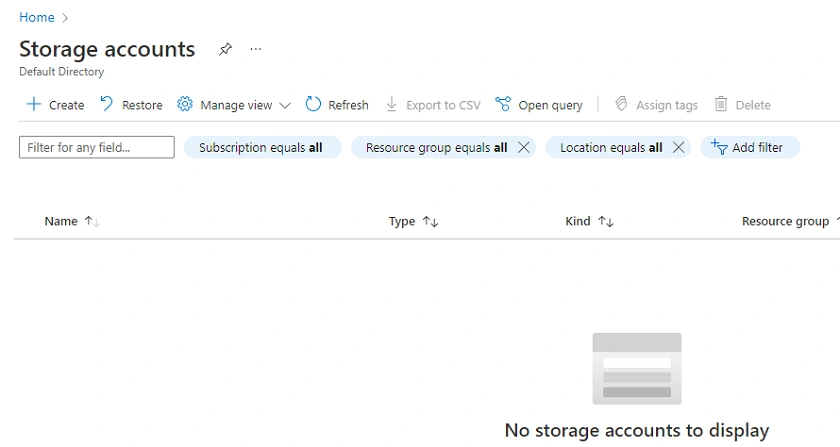The image size is (840, 447).
Task: Click the Assign tags tag icon
Action: (x=621, y=103)
